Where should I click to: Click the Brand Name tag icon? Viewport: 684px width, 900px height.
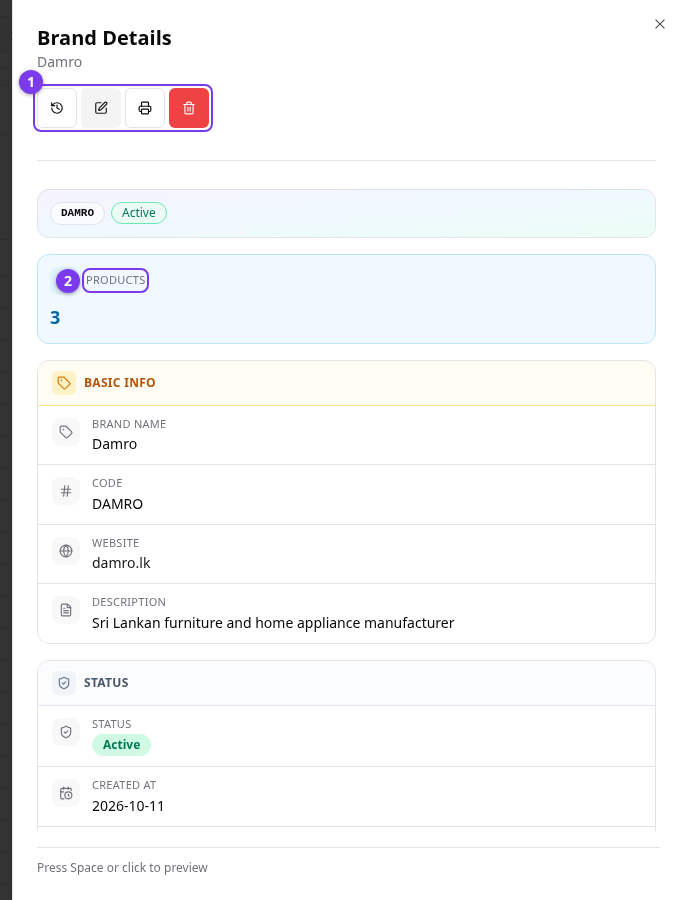tap(66, 432)
